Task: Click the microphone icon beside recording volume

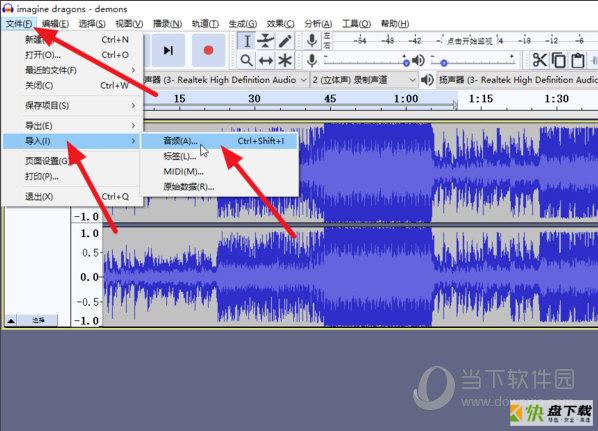Action: 312,60
